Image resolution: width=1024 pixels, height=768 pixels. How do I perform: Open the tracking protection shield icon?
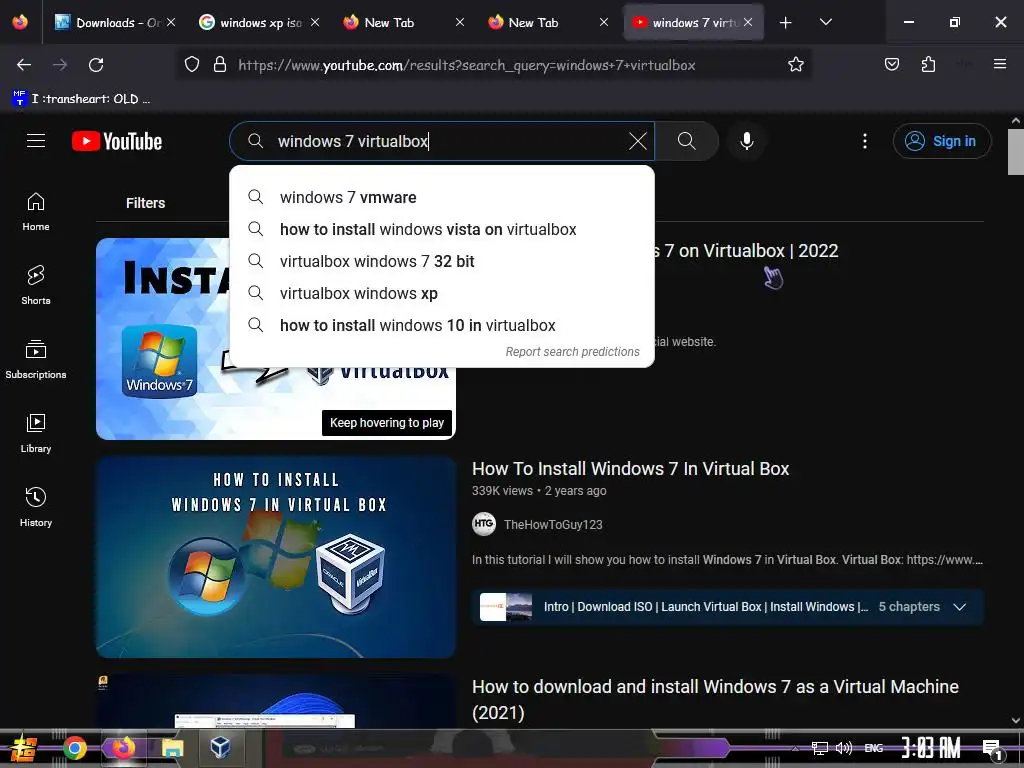click(191, 65)
